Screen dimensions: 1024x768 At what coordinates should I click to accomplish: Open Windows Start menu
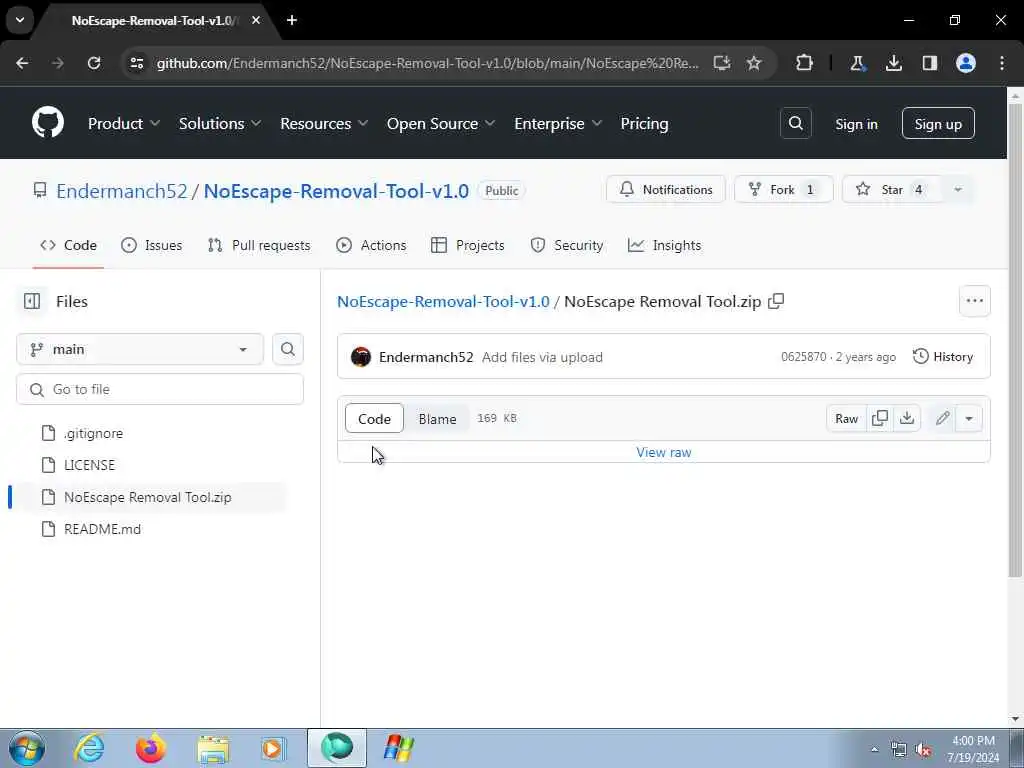pyautogui.click(x=27, y=748)
